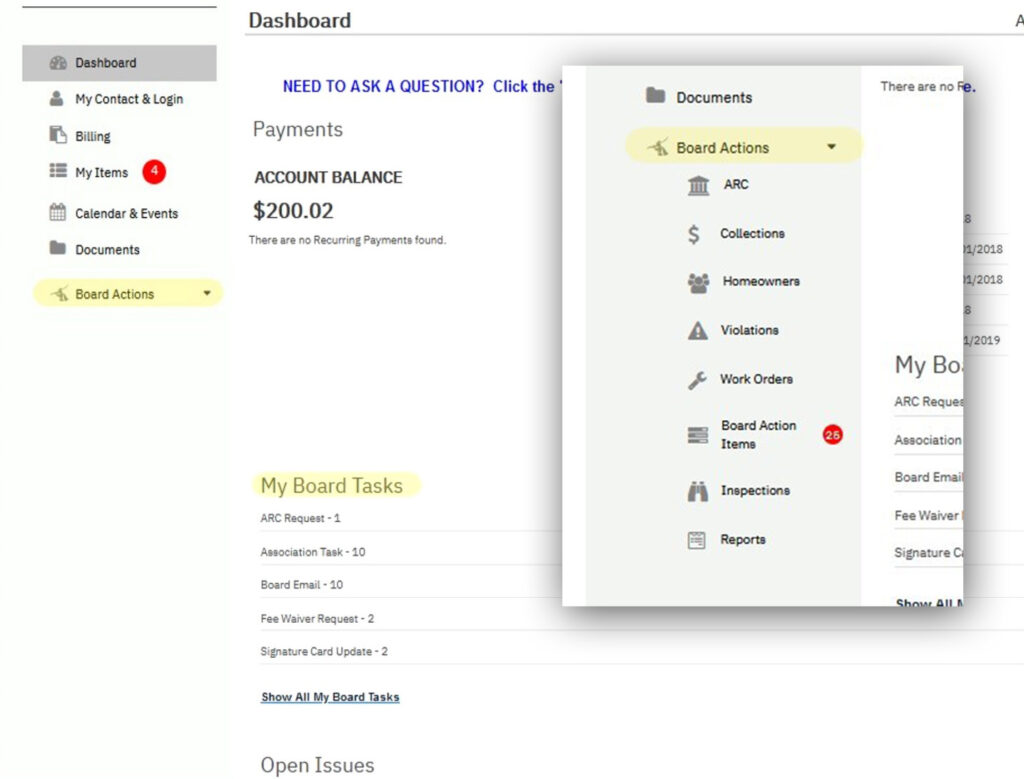Select Board Actions label in left sidebar
The width and height of the screenshot is (1024, 779).
pos(114,294)
